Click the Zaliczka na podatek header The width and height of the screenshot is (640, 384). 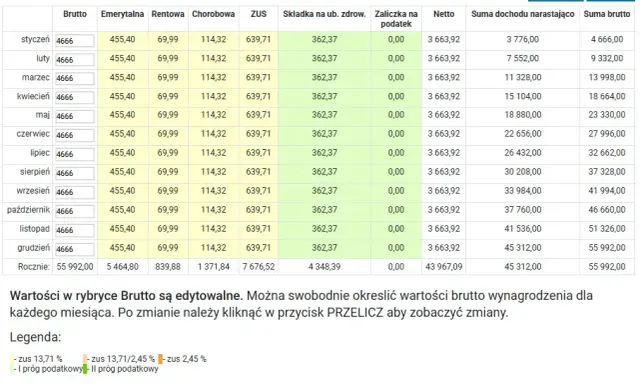(396, 19)
